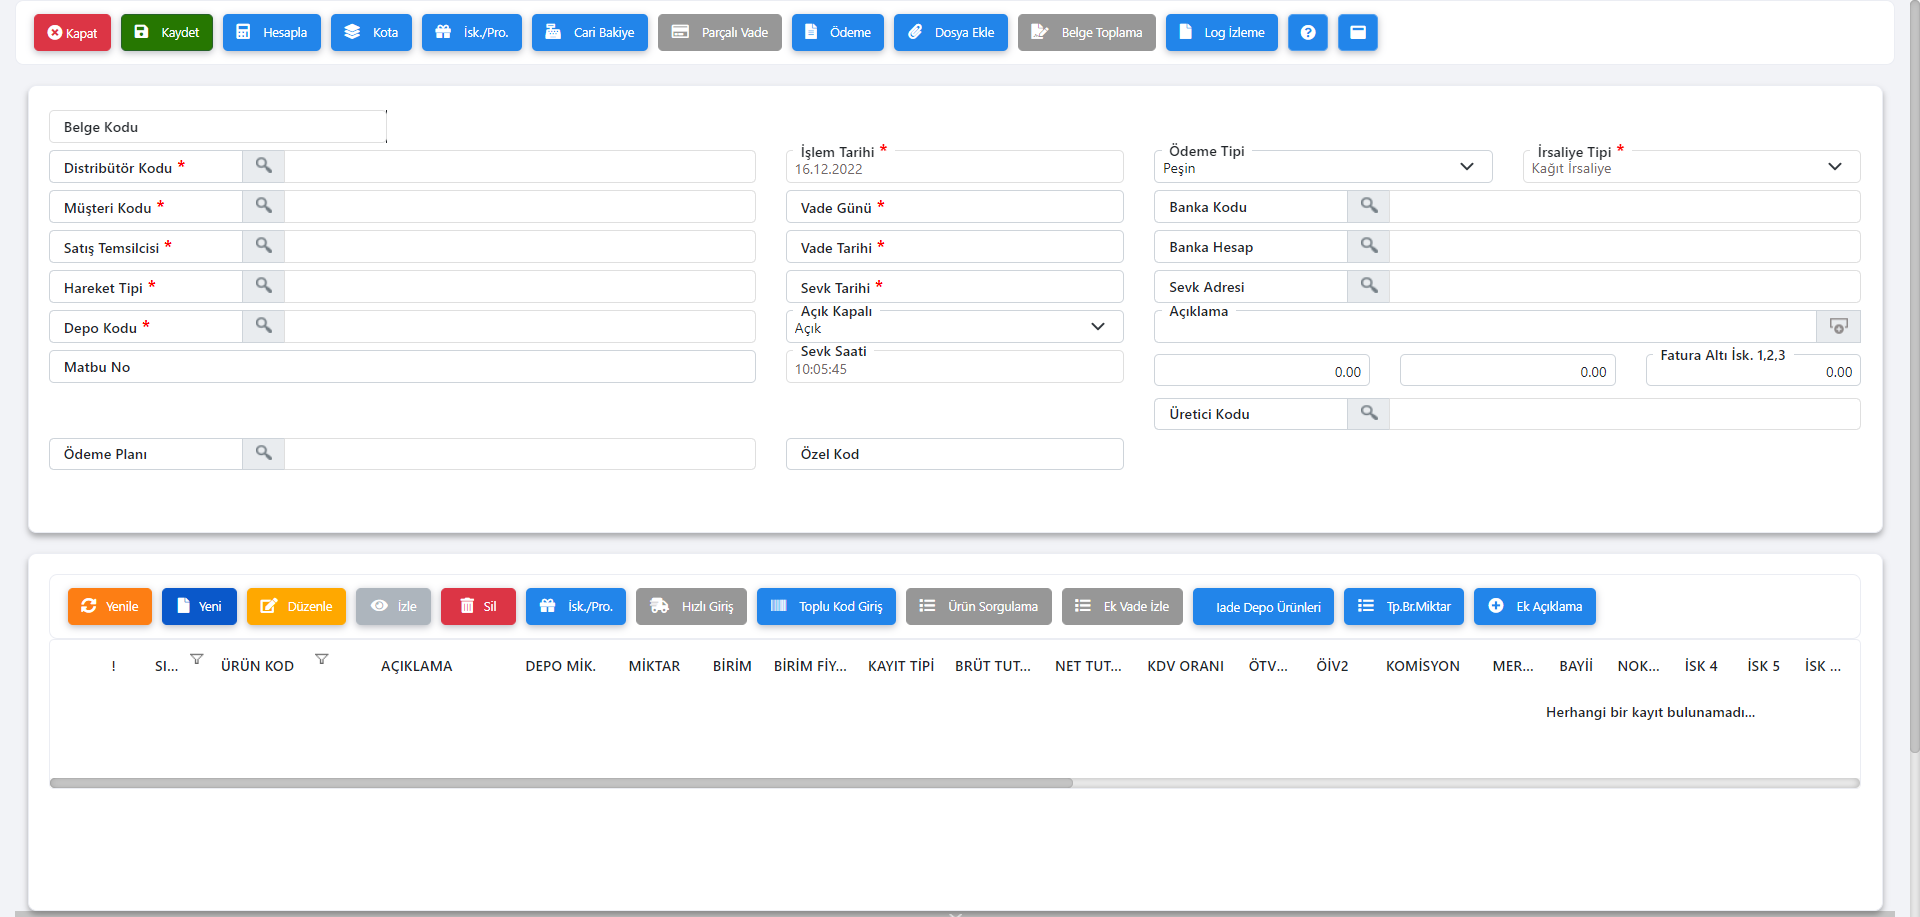The height and width of the screenshot is (917, 1920).
Task: Open filter on SI... column
Action: click(197, 659)
